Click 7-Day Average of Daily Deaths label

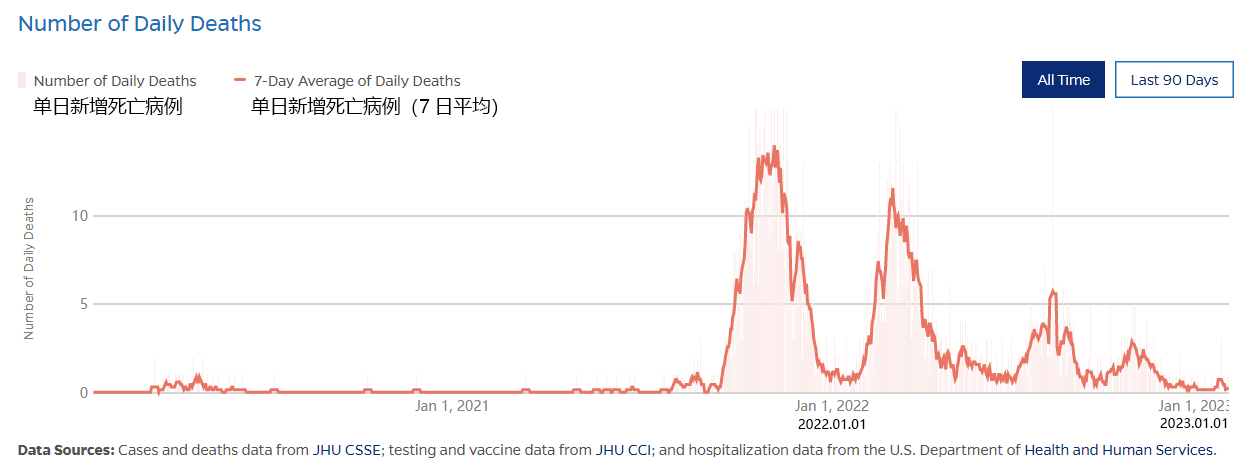click(x=357, y=81)
